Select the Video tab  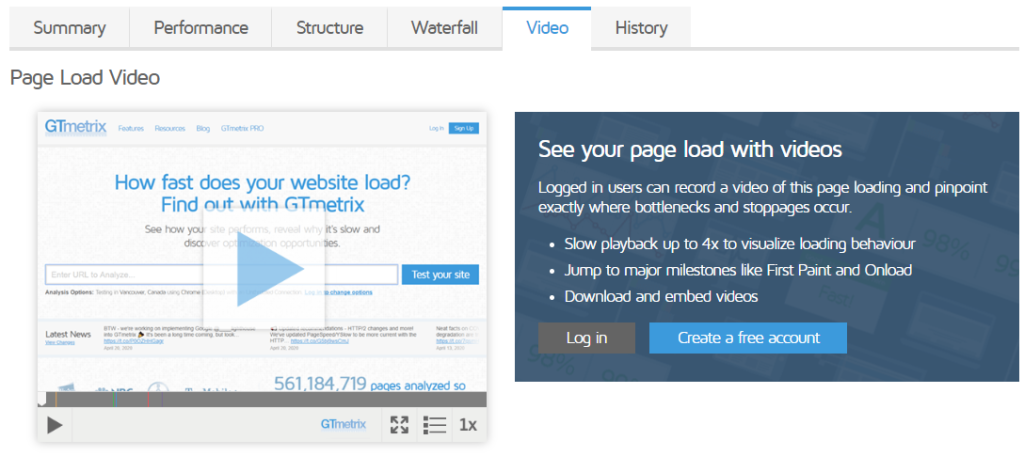click(x=547, y=28)
